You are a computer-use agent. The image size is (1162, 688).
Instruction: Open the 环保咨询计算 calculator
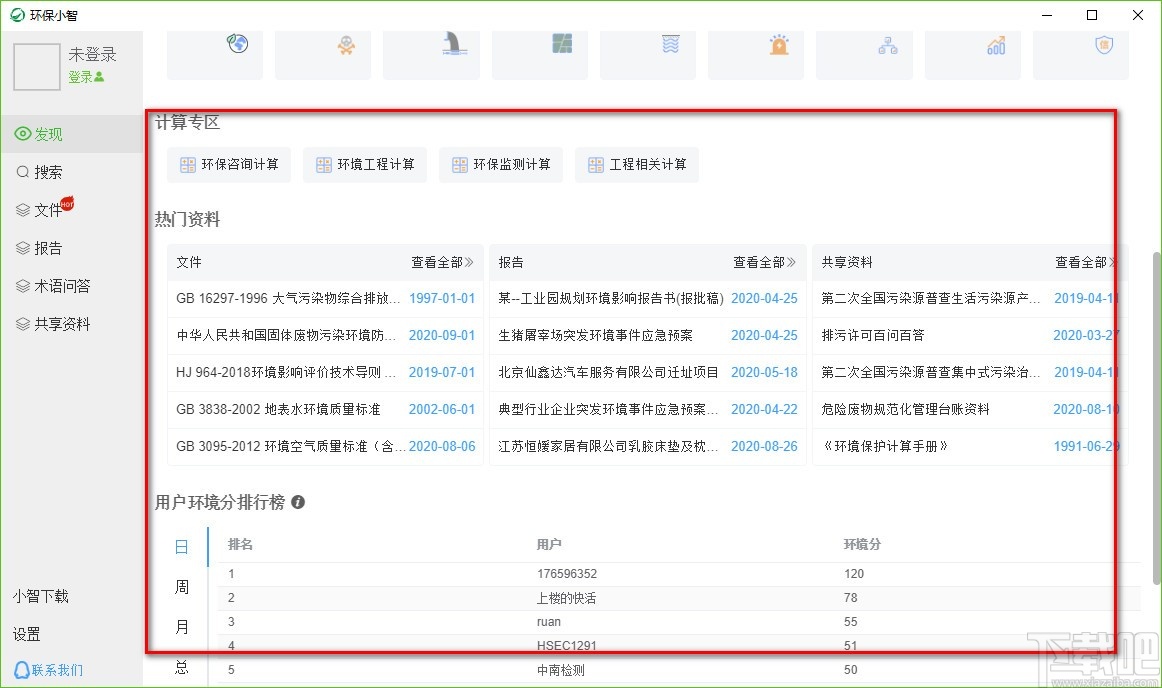coord(229,165)
